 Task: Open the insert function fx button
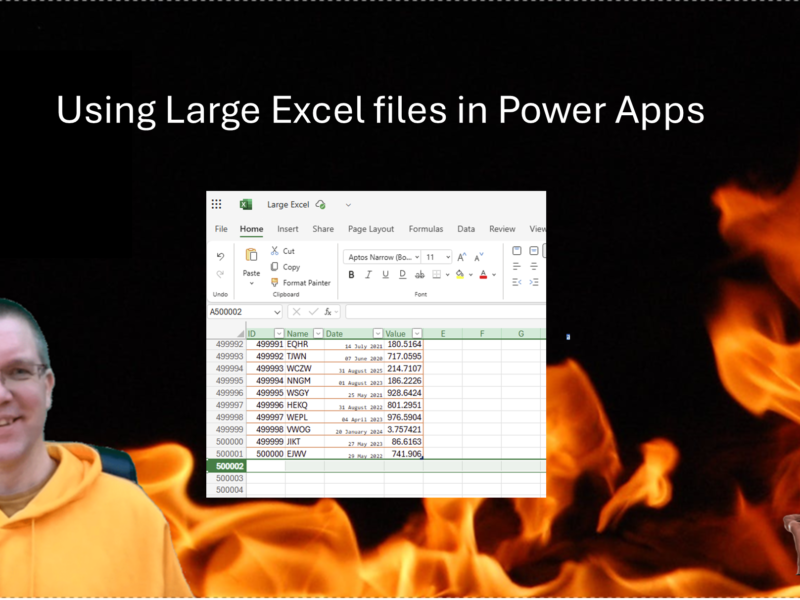coord(328,312)
